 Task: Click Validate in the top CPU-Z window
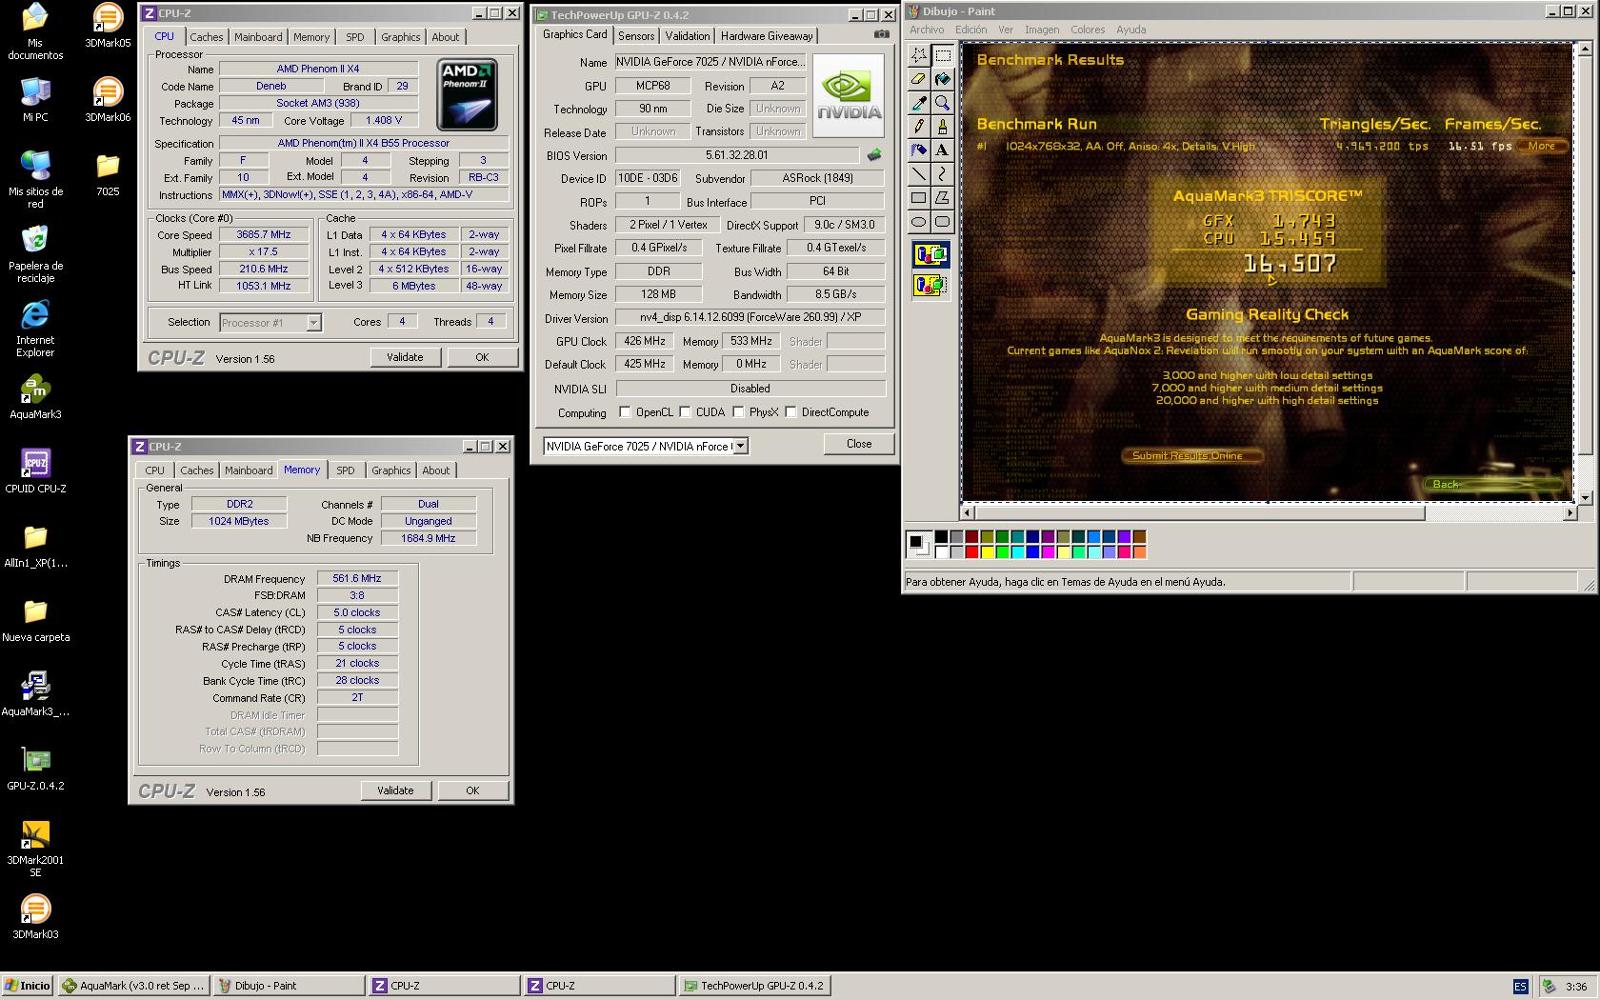coord(405,357)
